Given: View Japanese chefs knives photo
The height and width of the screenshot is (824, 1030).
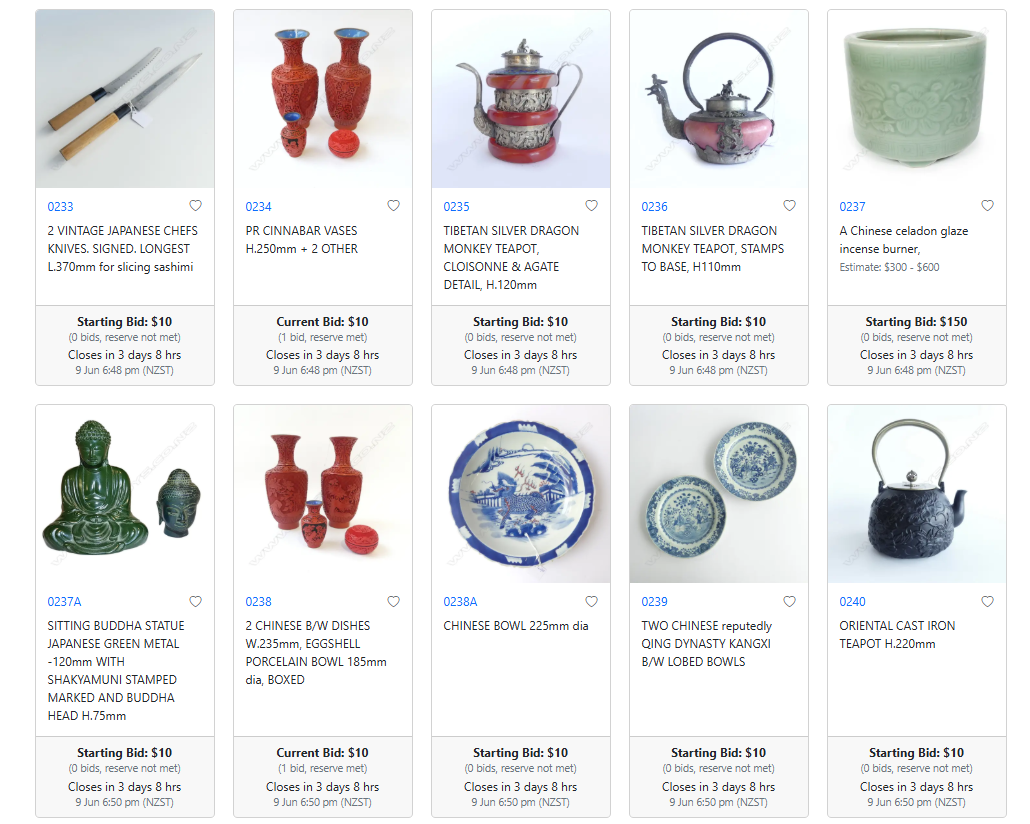Looking at the screenshot, I should [125, 99].
